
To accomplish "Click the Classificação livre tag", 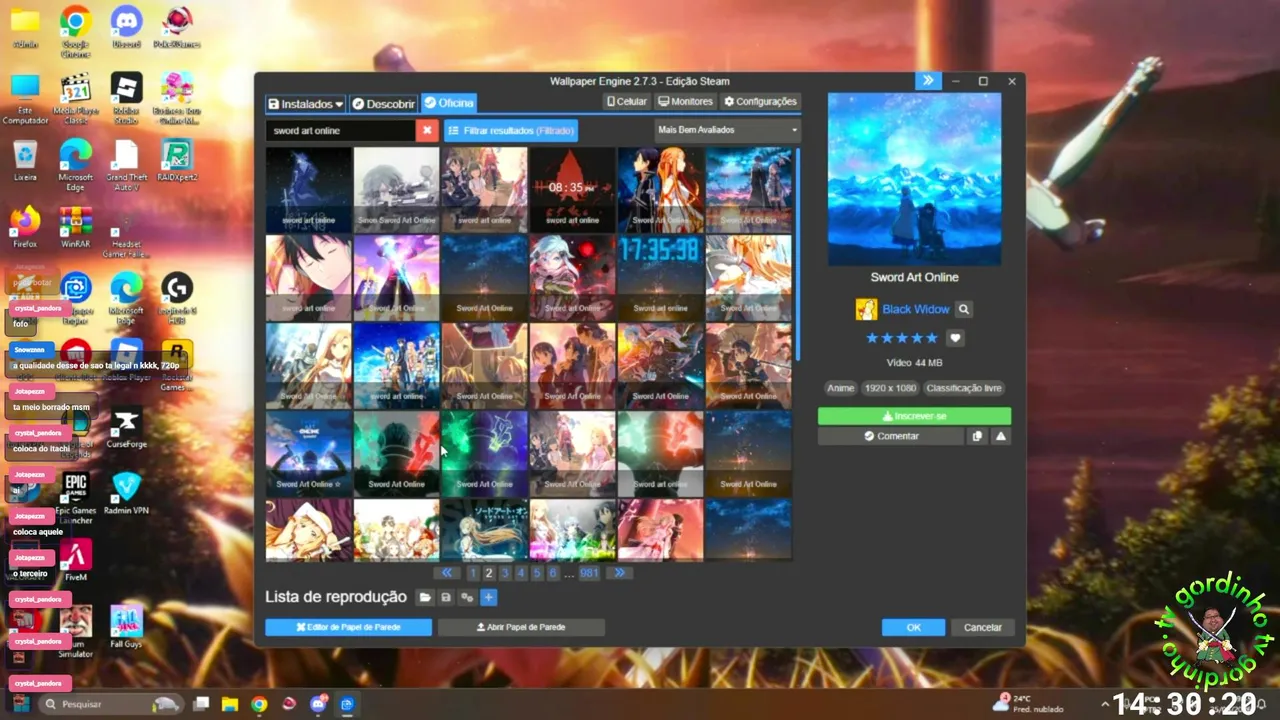I will (964, 388).
